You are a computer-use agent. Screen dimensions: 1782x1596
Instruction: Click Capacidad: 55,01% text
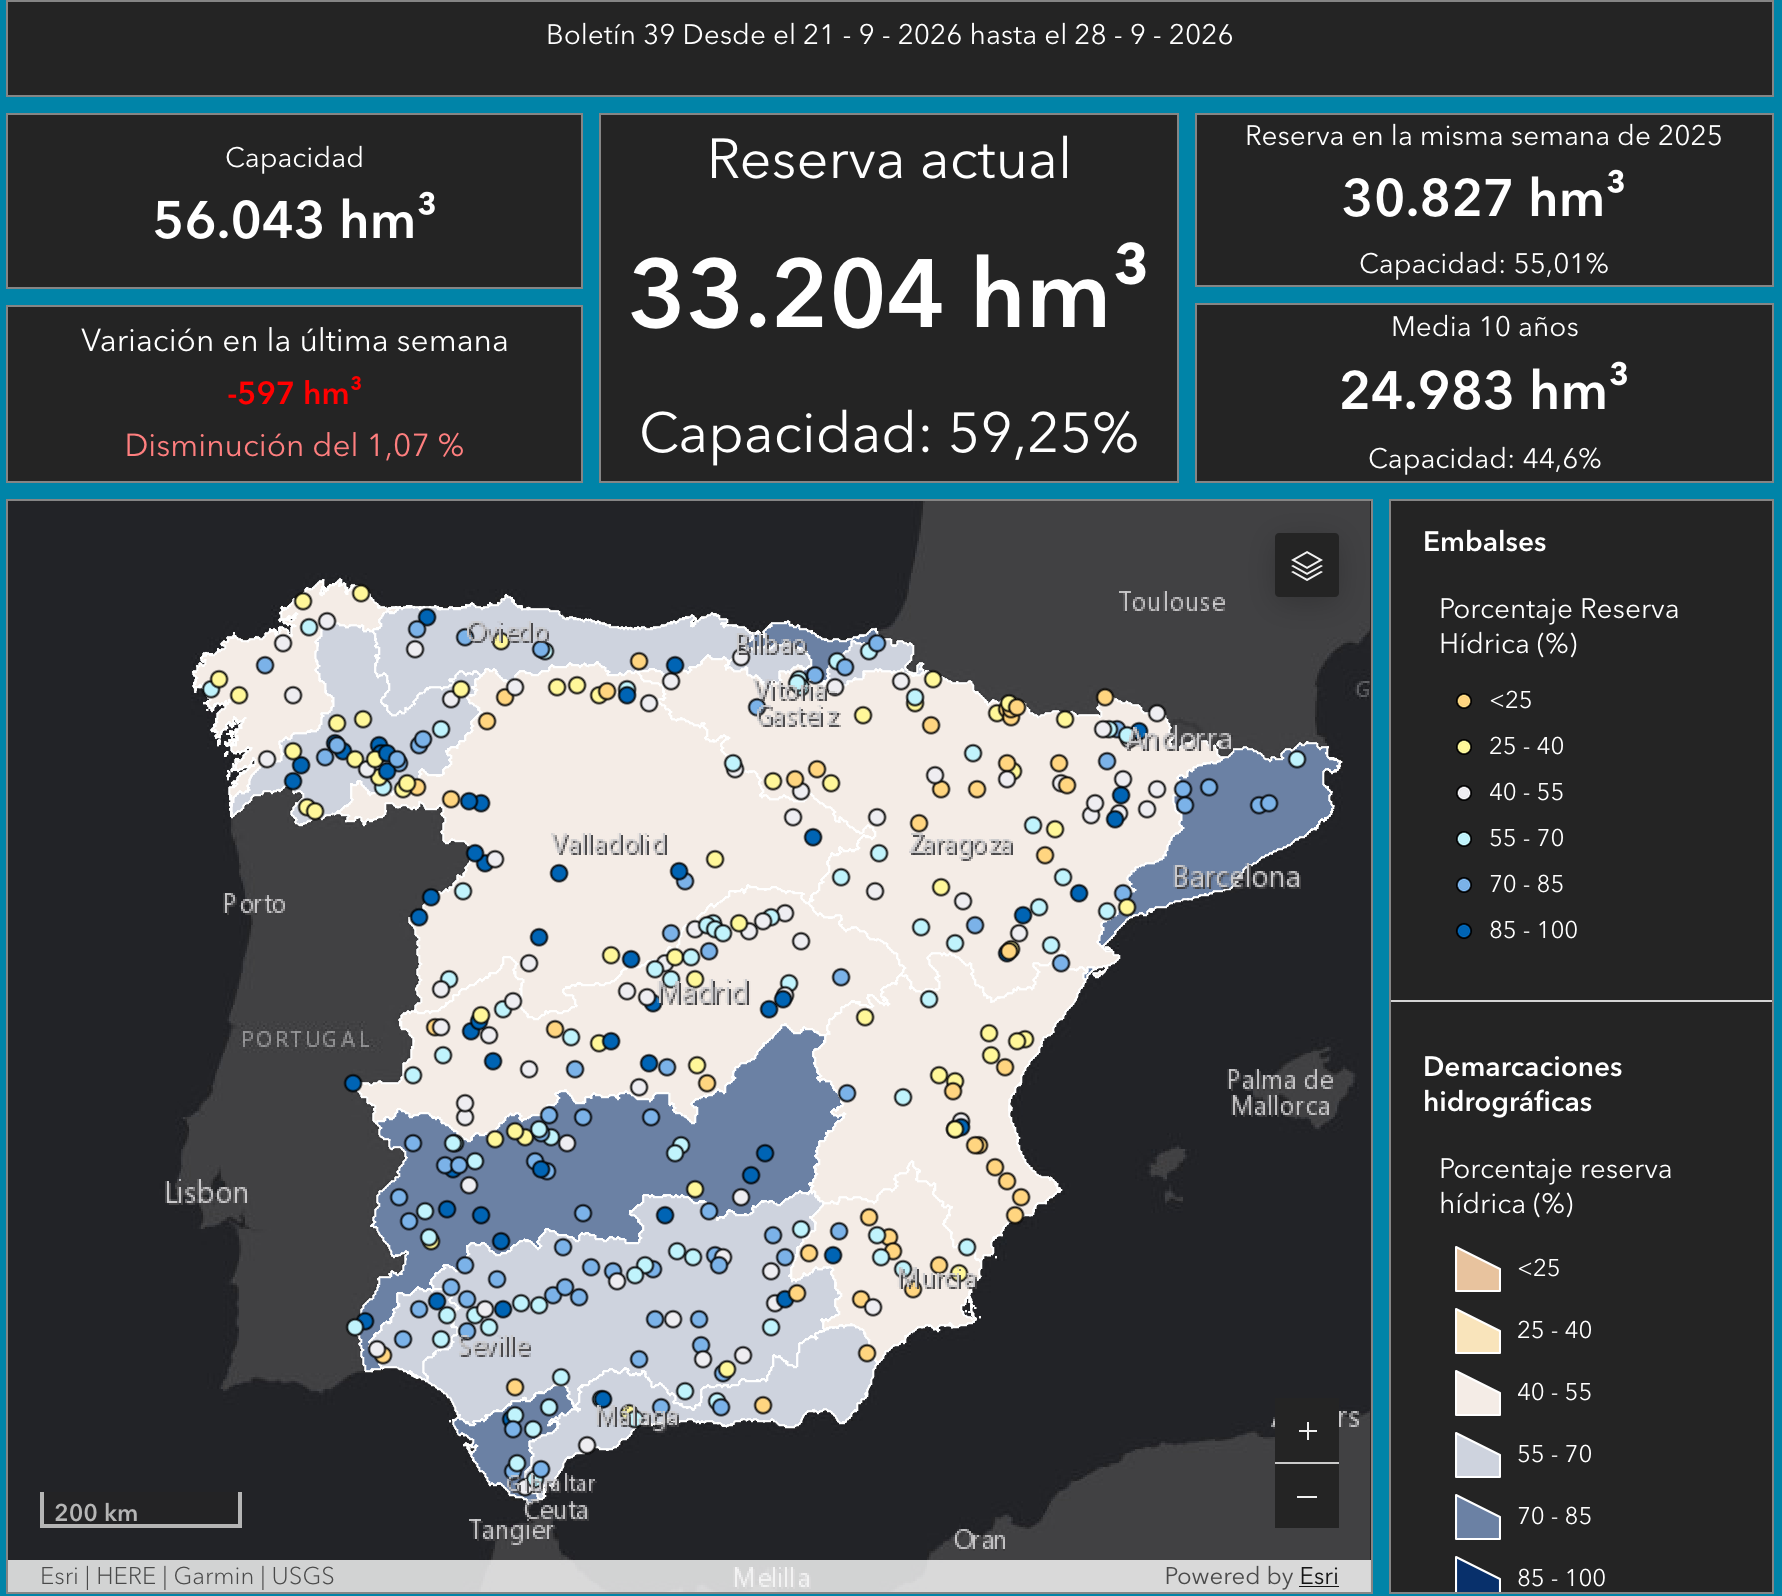(1484, 264)
